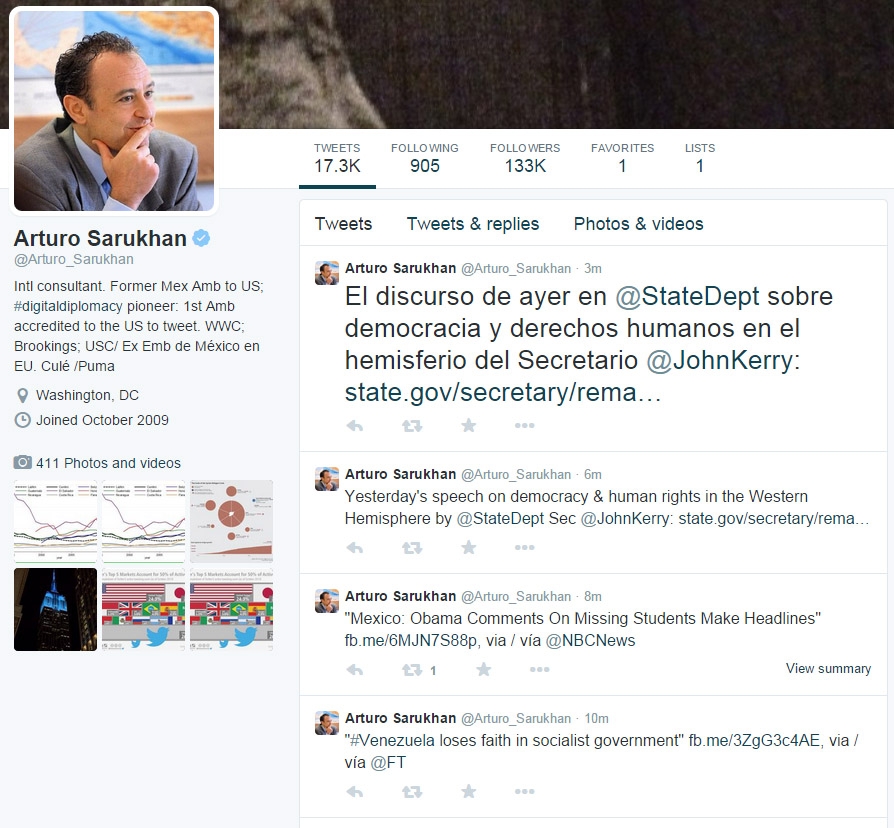Viewport: 894px width, 828px height.
Task: Open the Following 905 stat
Action: pos(425,158)
